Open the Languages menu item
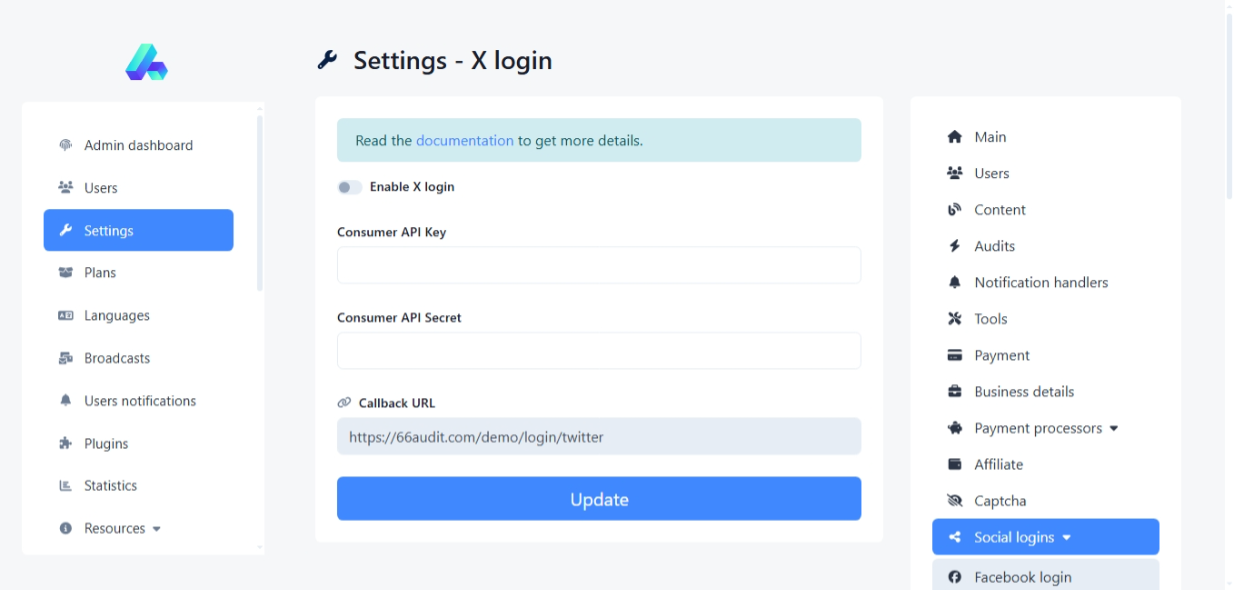 click(x=116, y=316)
